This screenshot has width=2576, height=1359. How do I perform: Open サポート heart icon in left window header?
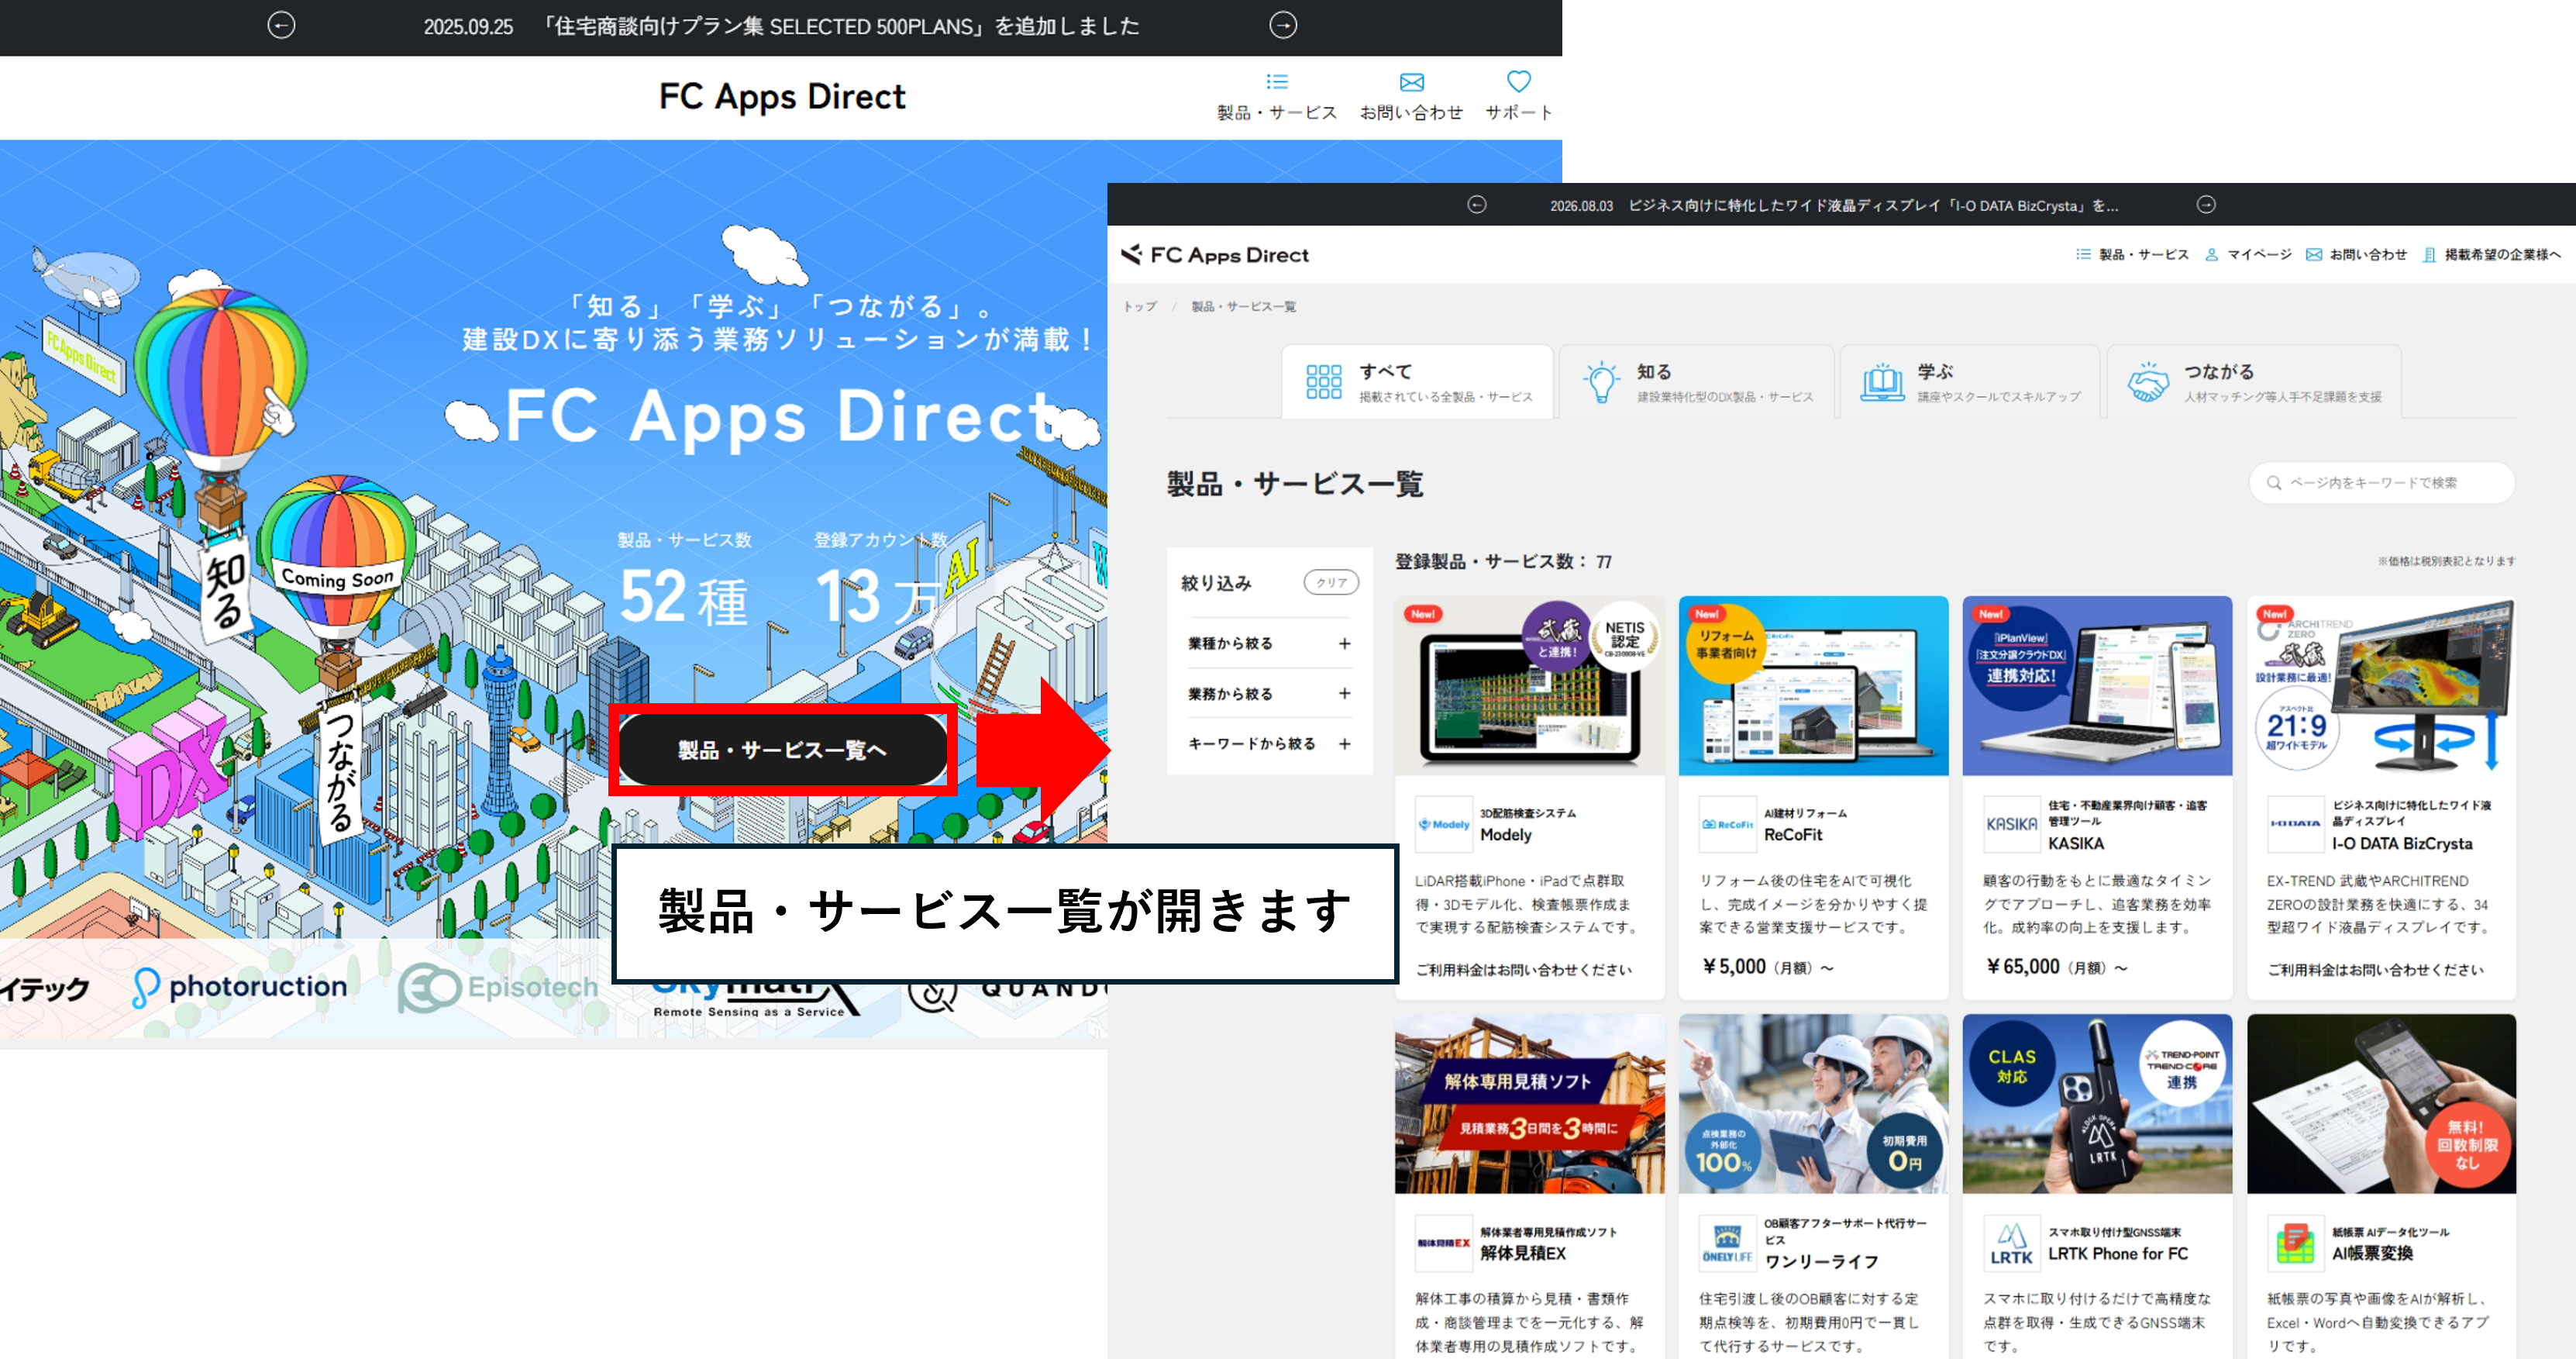(1518, 81)
